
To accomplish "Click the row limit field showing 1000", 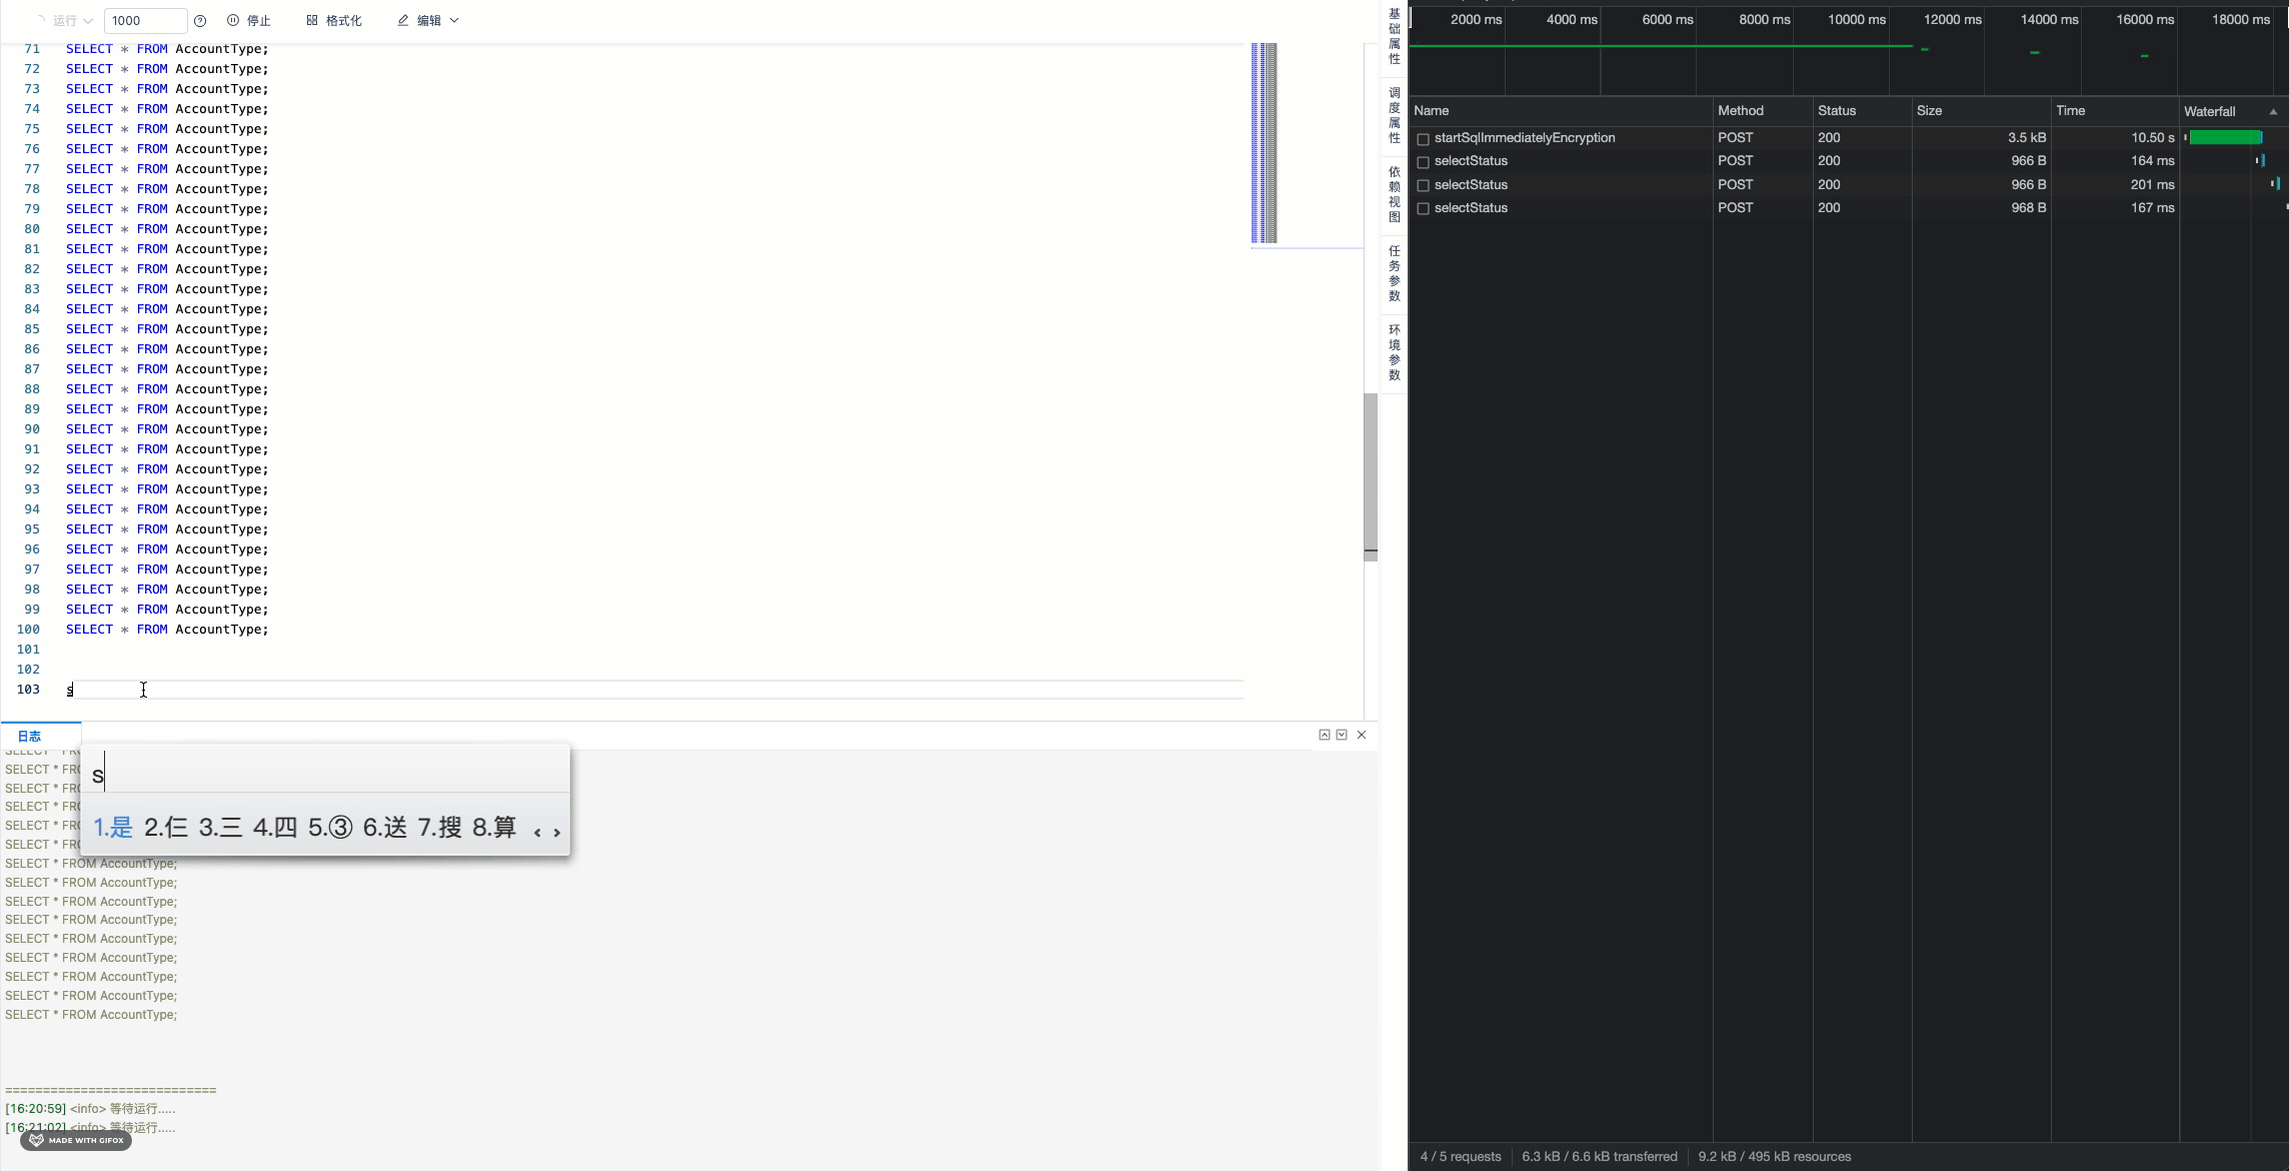I will click(144, 21).
